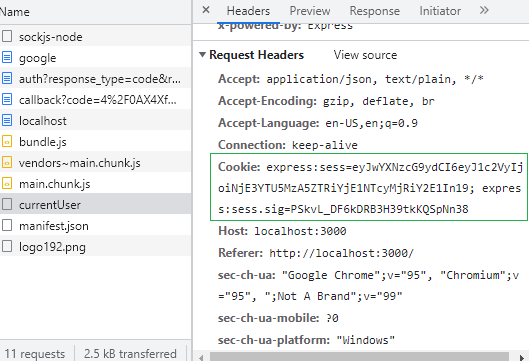The image size is (529, 361).
Task: Click the document icon beside auth request
Action: pyautogui.click(x=7, y=78)
